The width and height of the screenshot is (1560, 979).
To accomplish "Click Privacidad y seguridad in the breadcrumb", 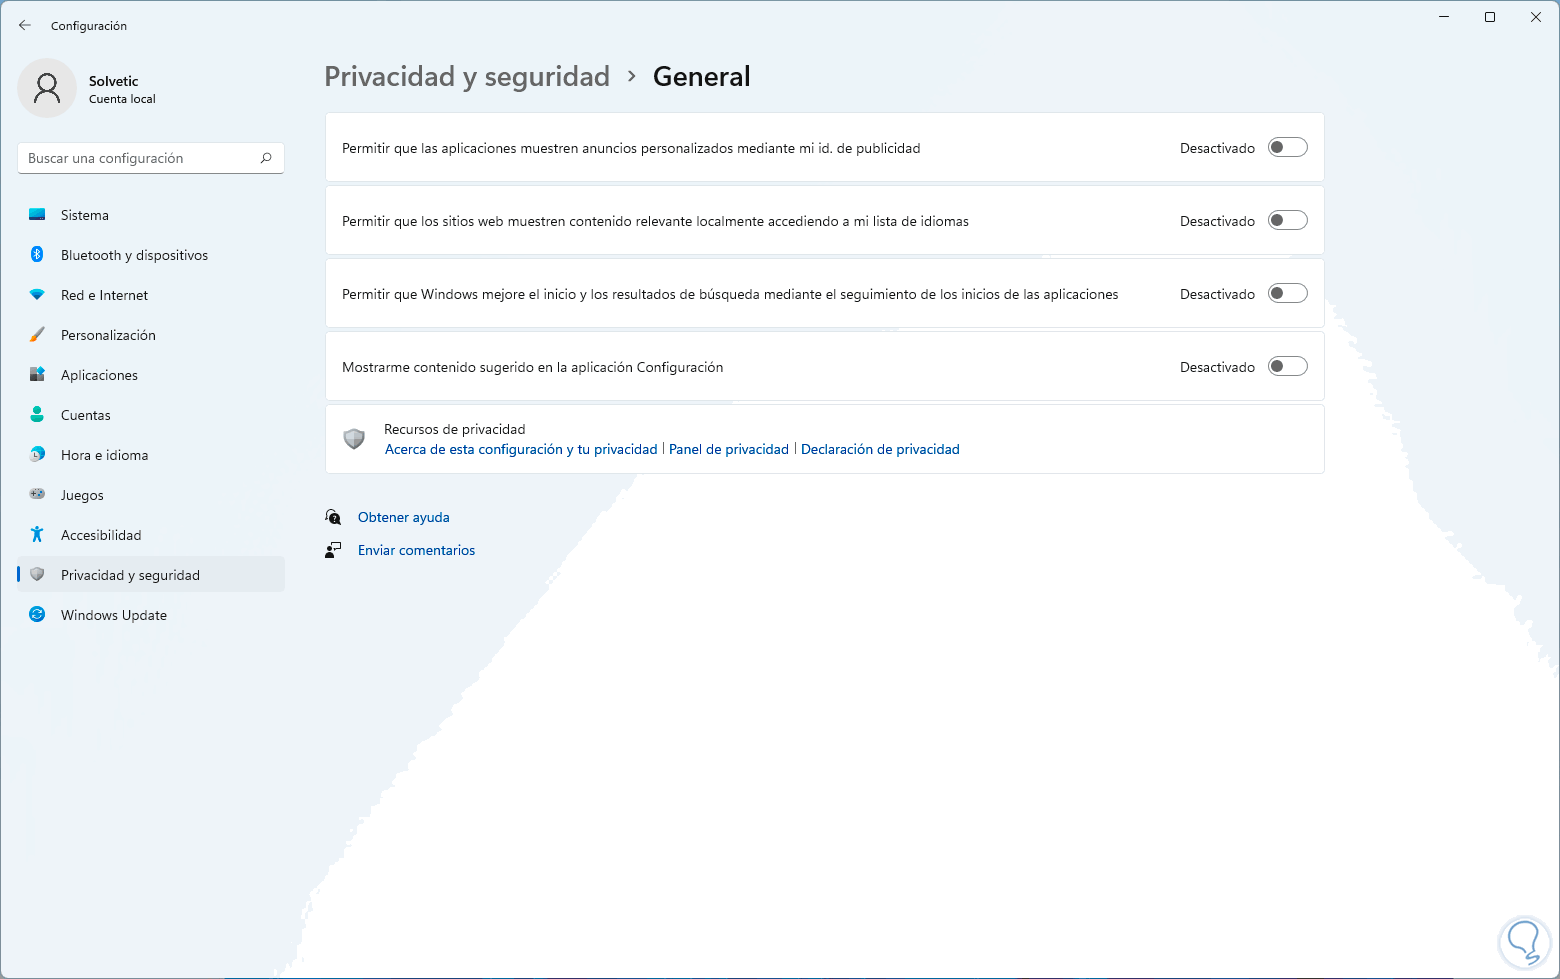I will (467, 77).
